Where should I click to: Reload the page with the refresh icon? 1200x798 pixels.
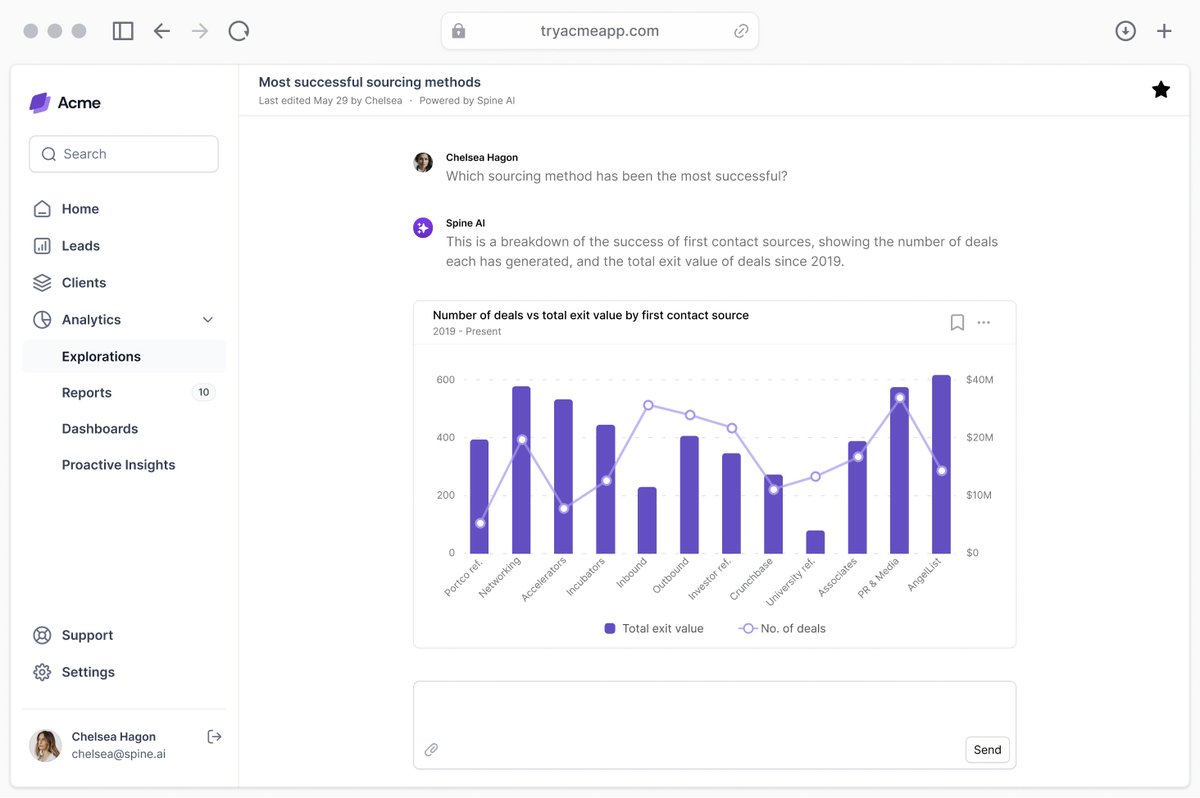coord(238,30)
